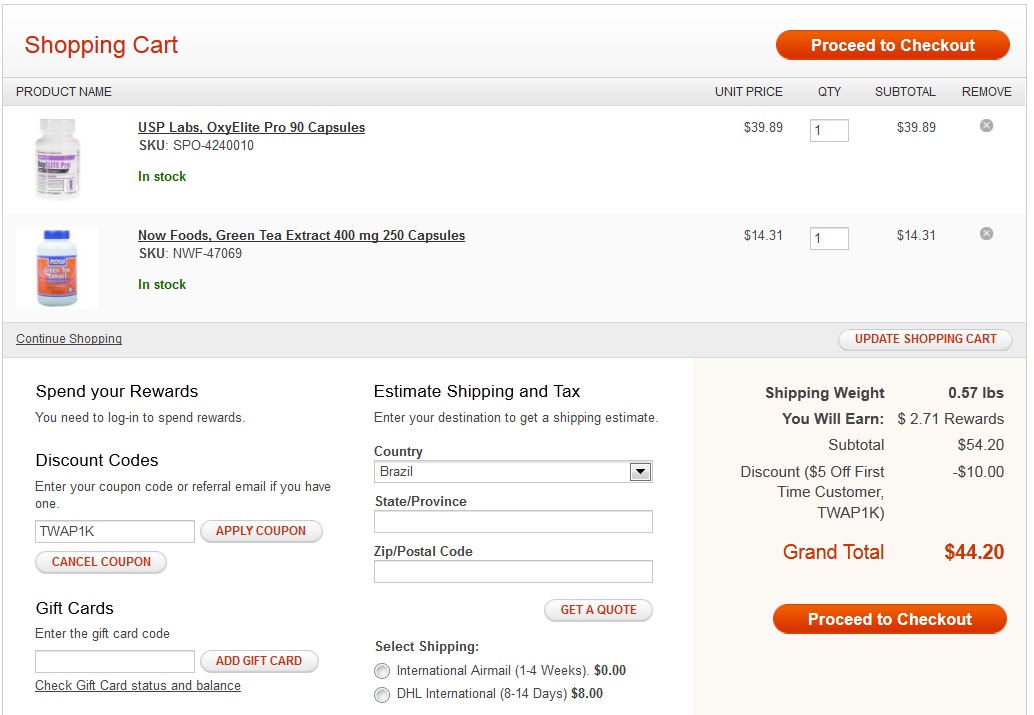Click the Estimate Shipping and Tax heading
Viewport: 1034px width, 715px height.
(477, 392)
